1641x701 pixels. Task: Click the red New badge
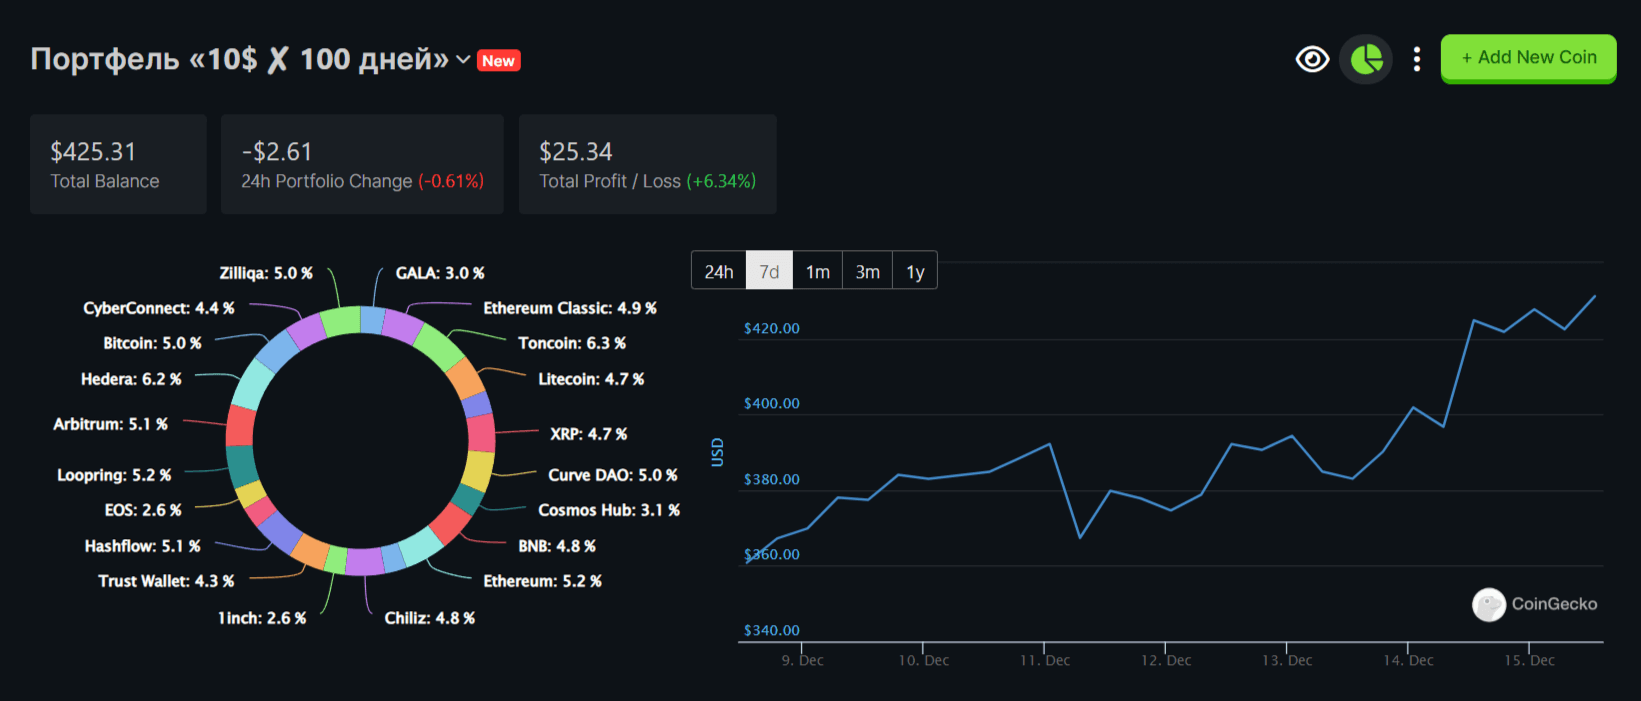click(x=499, y=61)
